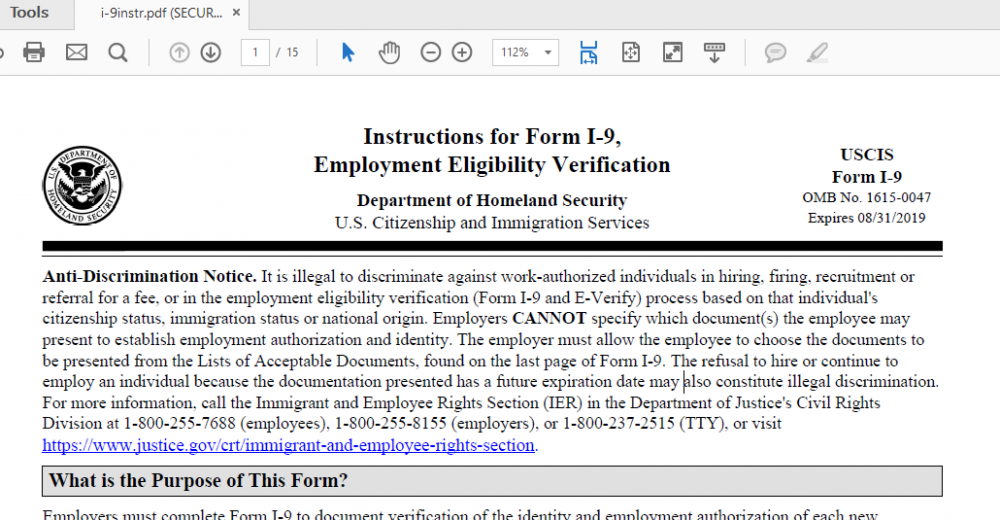
Task: Zoom in with the plus icon
Action: coord(462,52)
